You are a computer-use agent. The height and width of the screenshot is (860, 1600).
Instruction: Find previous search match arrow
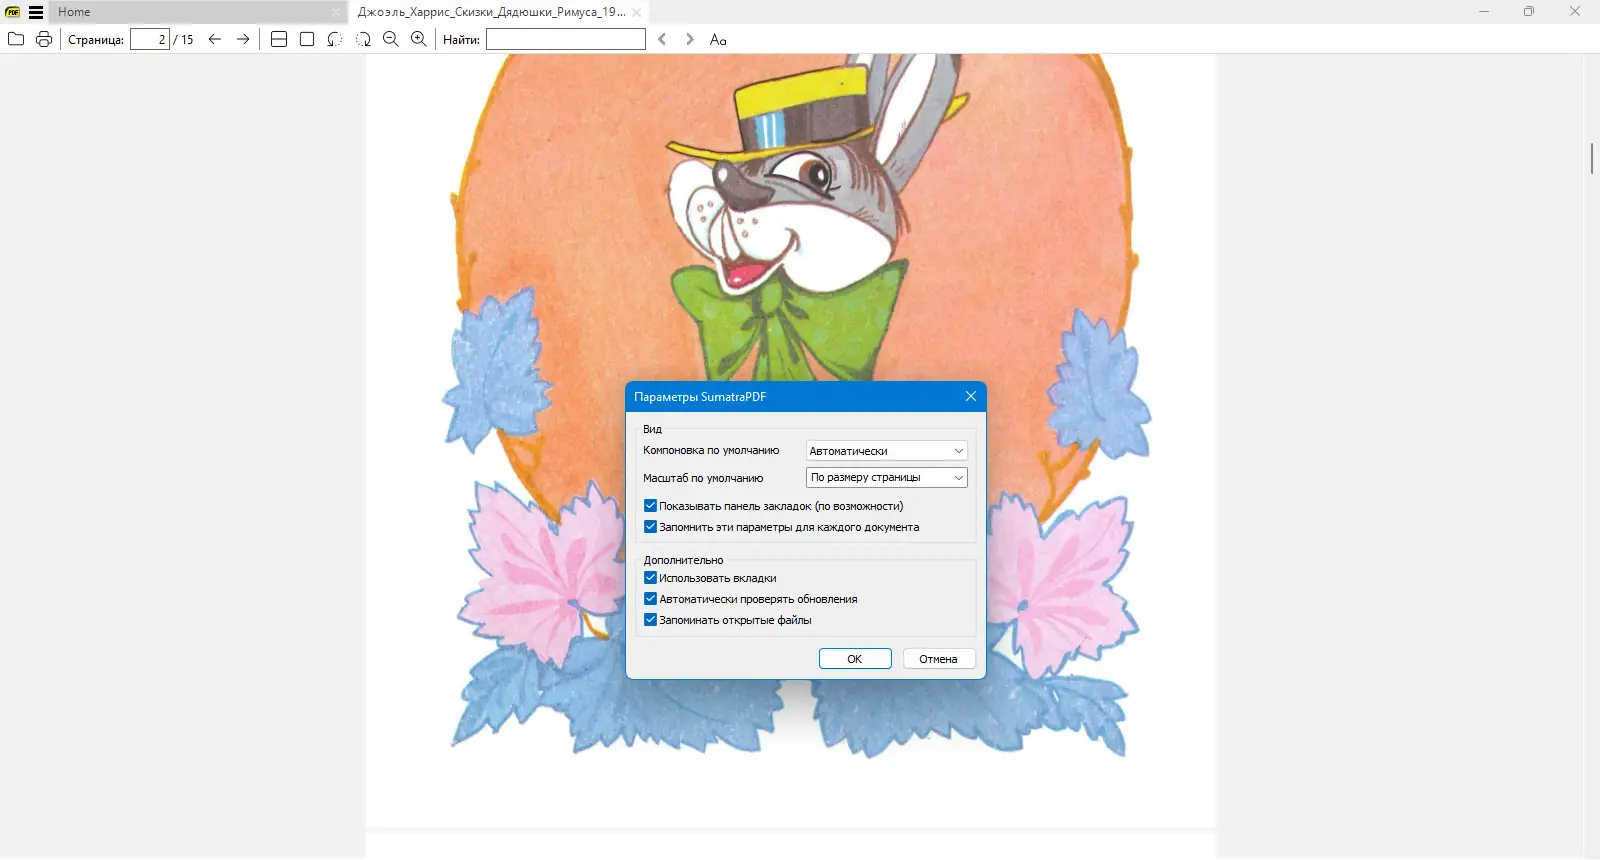(662, 39)
